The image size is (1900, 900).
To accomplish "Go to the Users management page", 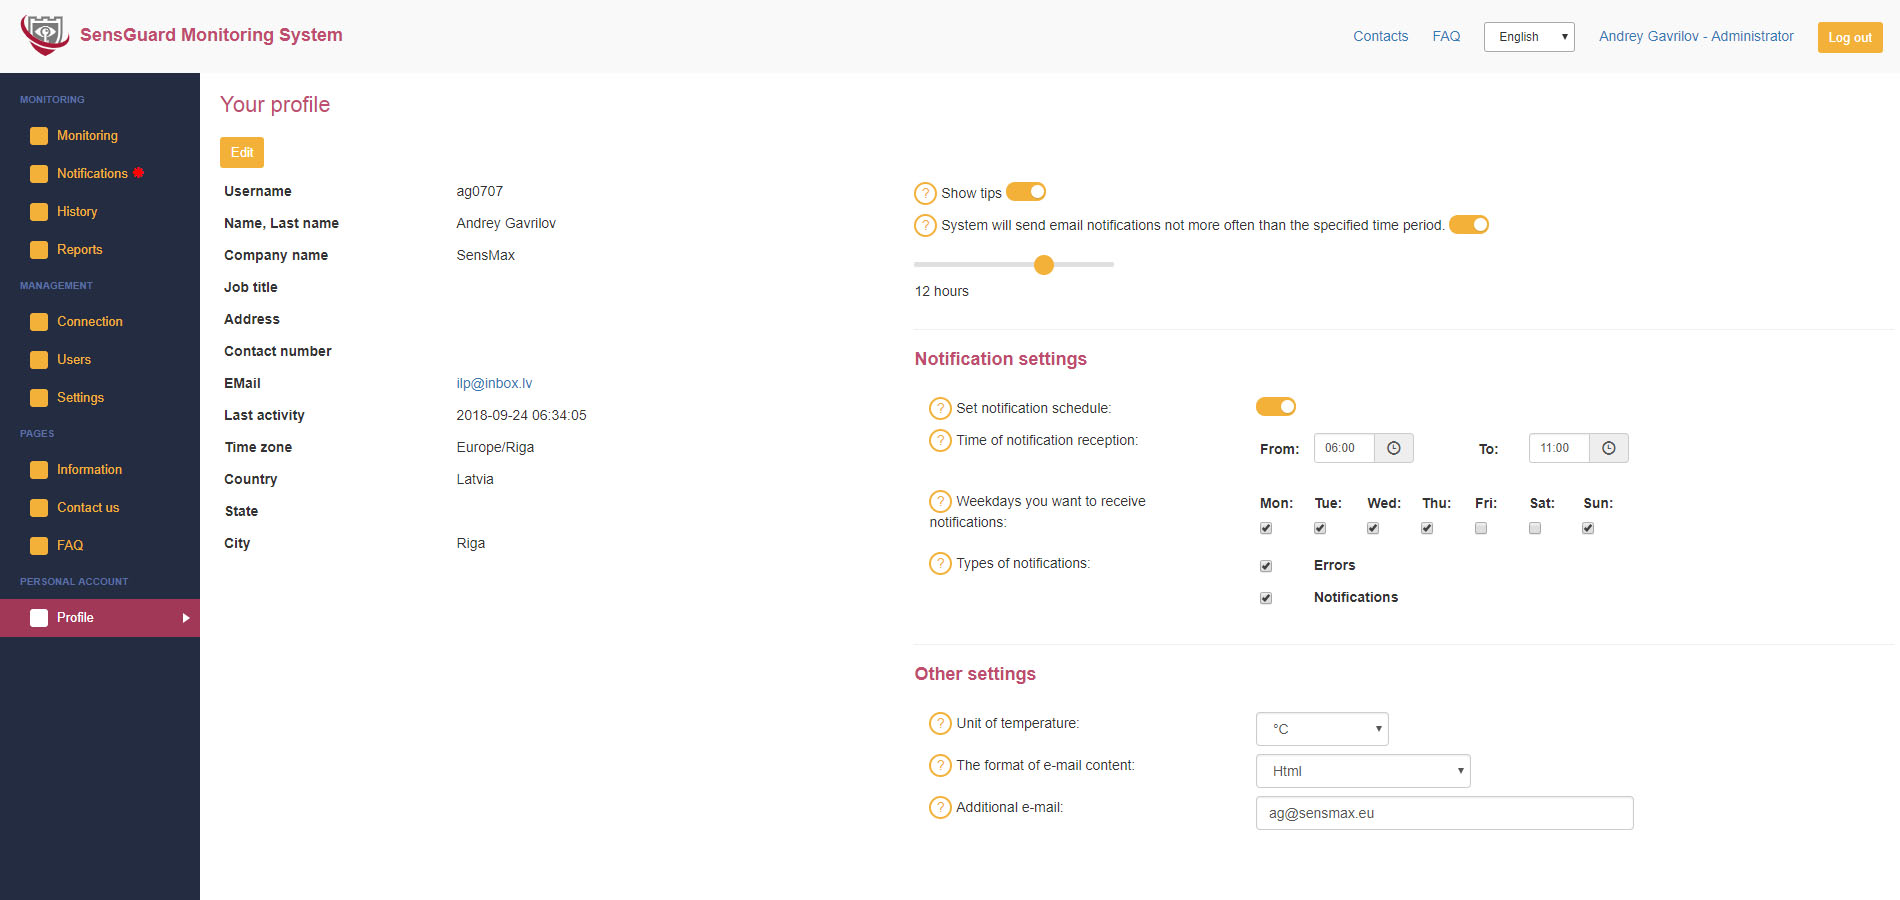I will (x=72, y=359).
